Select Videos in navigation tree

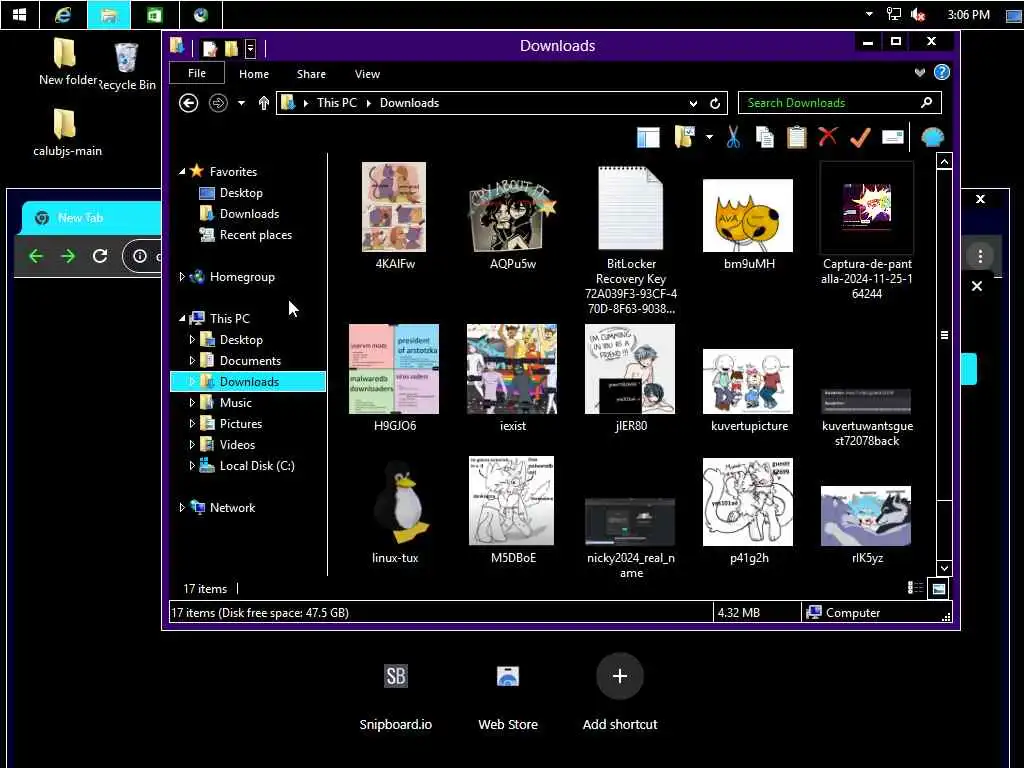237,444
